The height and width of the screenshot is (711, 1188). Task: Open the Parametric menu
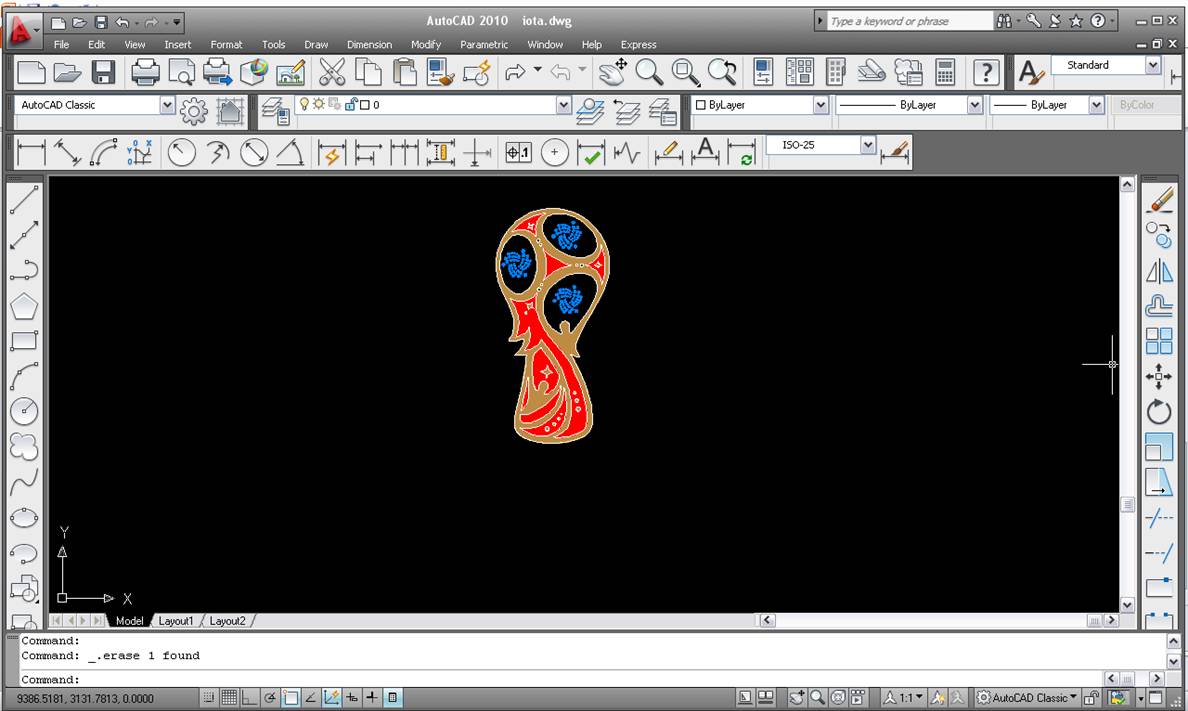483,45
